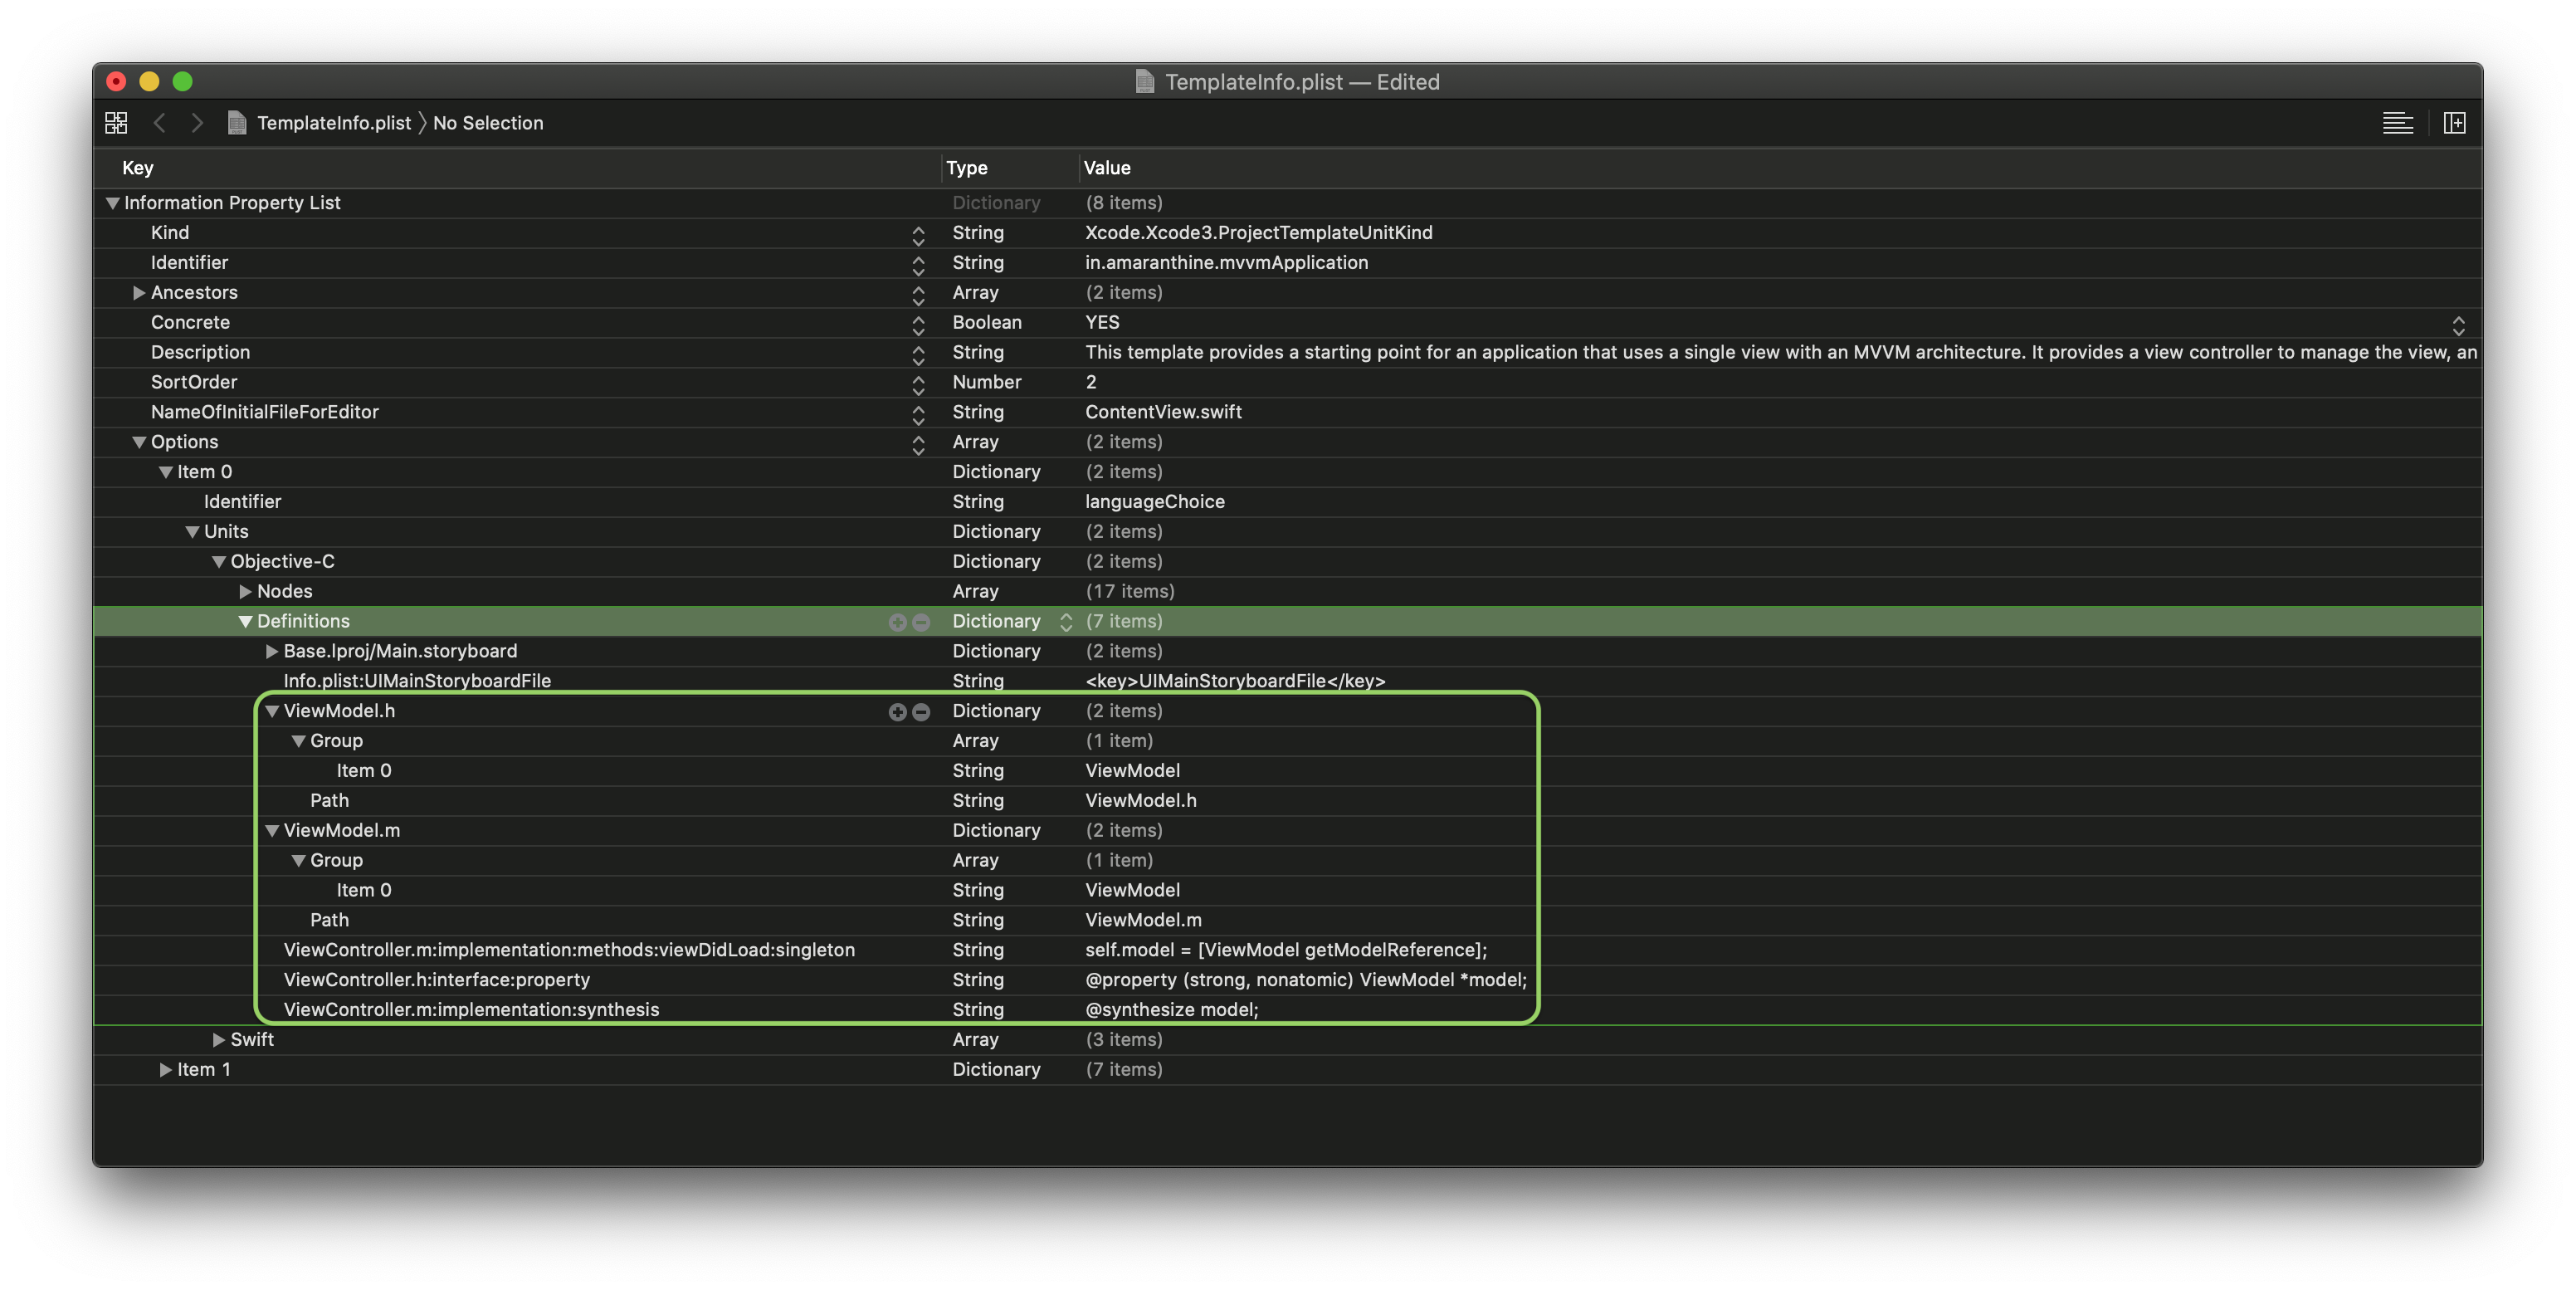Image resolution: width=2576 pixels, height=1290 pixels.
Task: Collapse the Options array
Action: point(139,442)
